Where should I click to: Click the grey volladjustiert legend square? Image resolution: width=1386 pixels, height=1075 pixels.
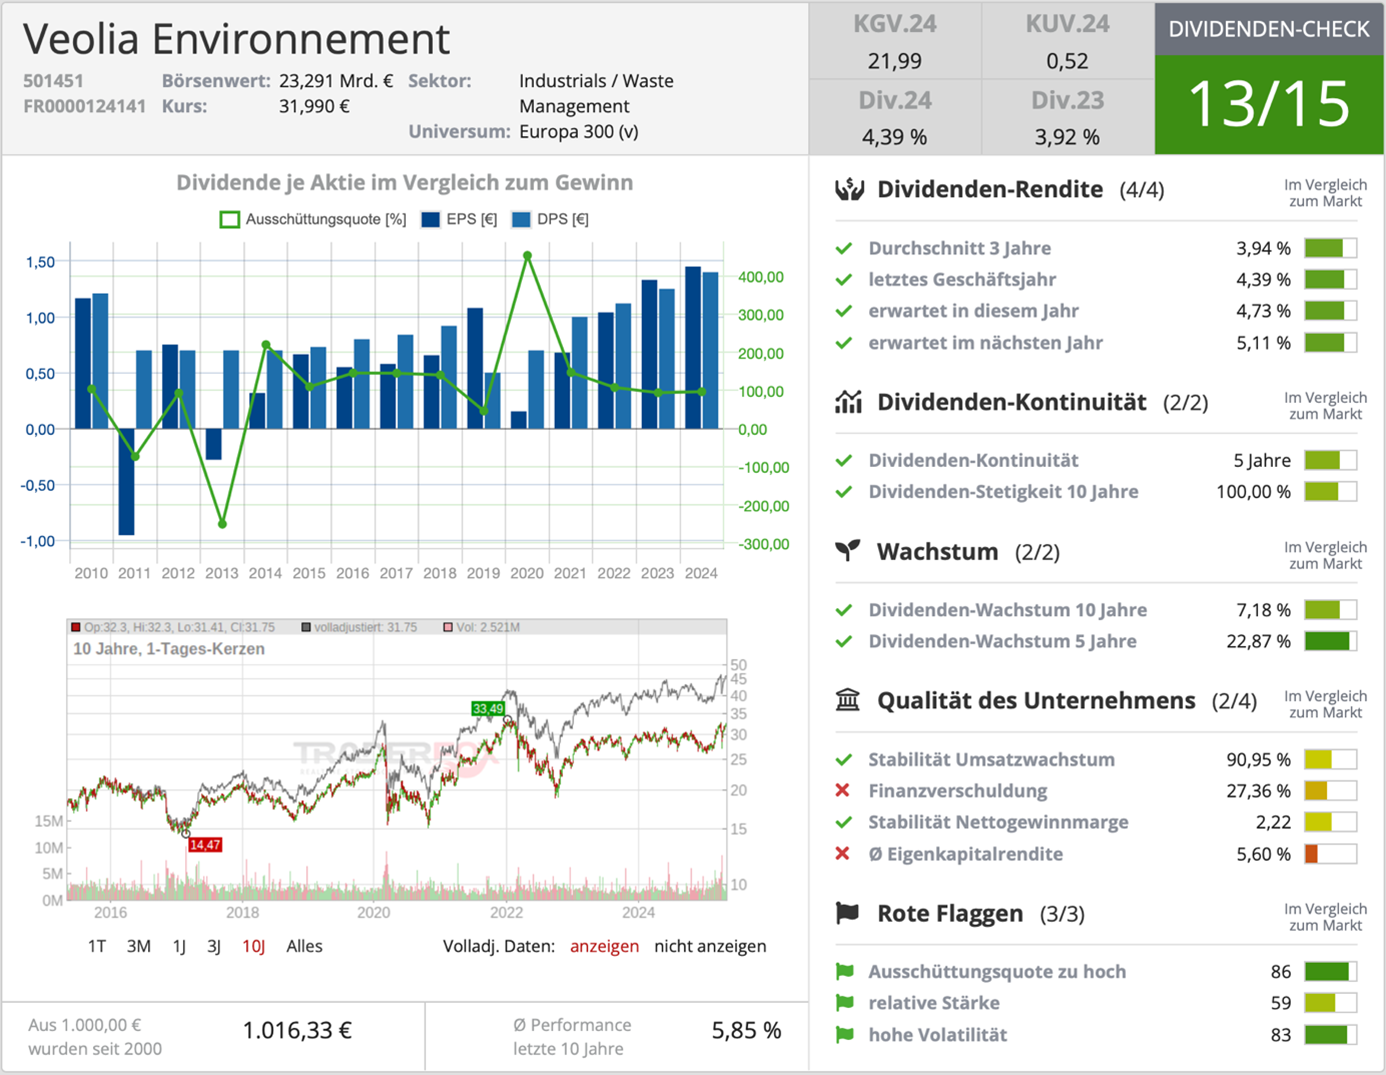coord(306,627)
